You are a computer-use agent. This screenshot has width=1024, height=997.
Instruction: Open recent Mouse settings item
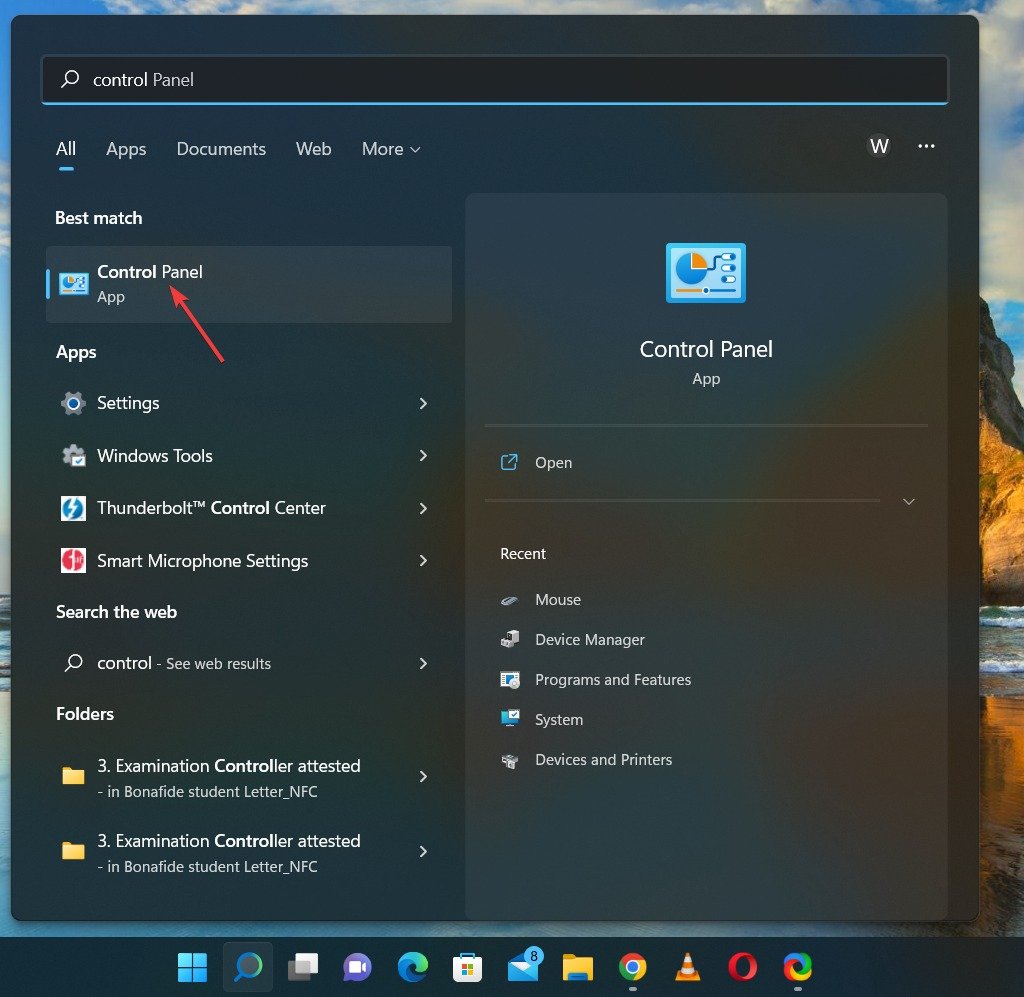pos(558,599)
